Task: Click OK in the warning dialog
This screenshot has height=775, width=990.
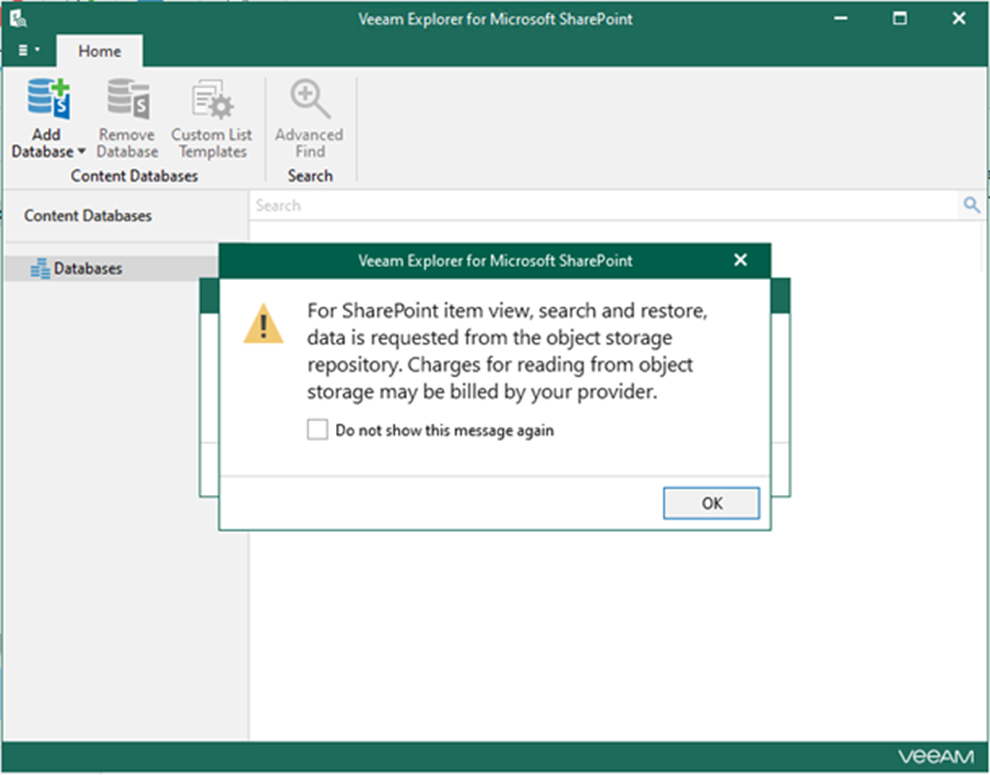Action: (712, 503)
